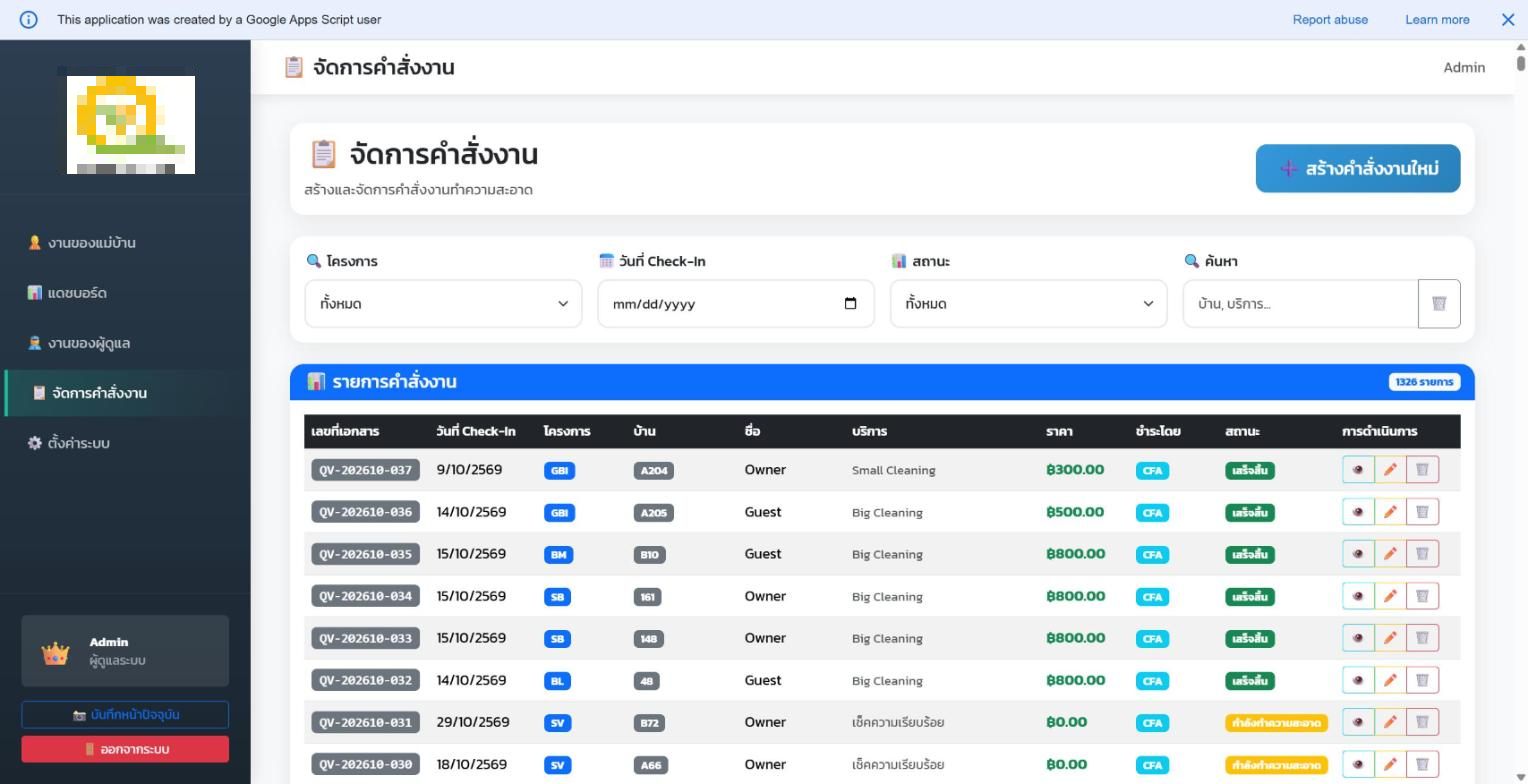This screenshot has width=1528, height=784.
Task: Open งานของผู้ดูแล in the sidebar
Action: [125, 343]
